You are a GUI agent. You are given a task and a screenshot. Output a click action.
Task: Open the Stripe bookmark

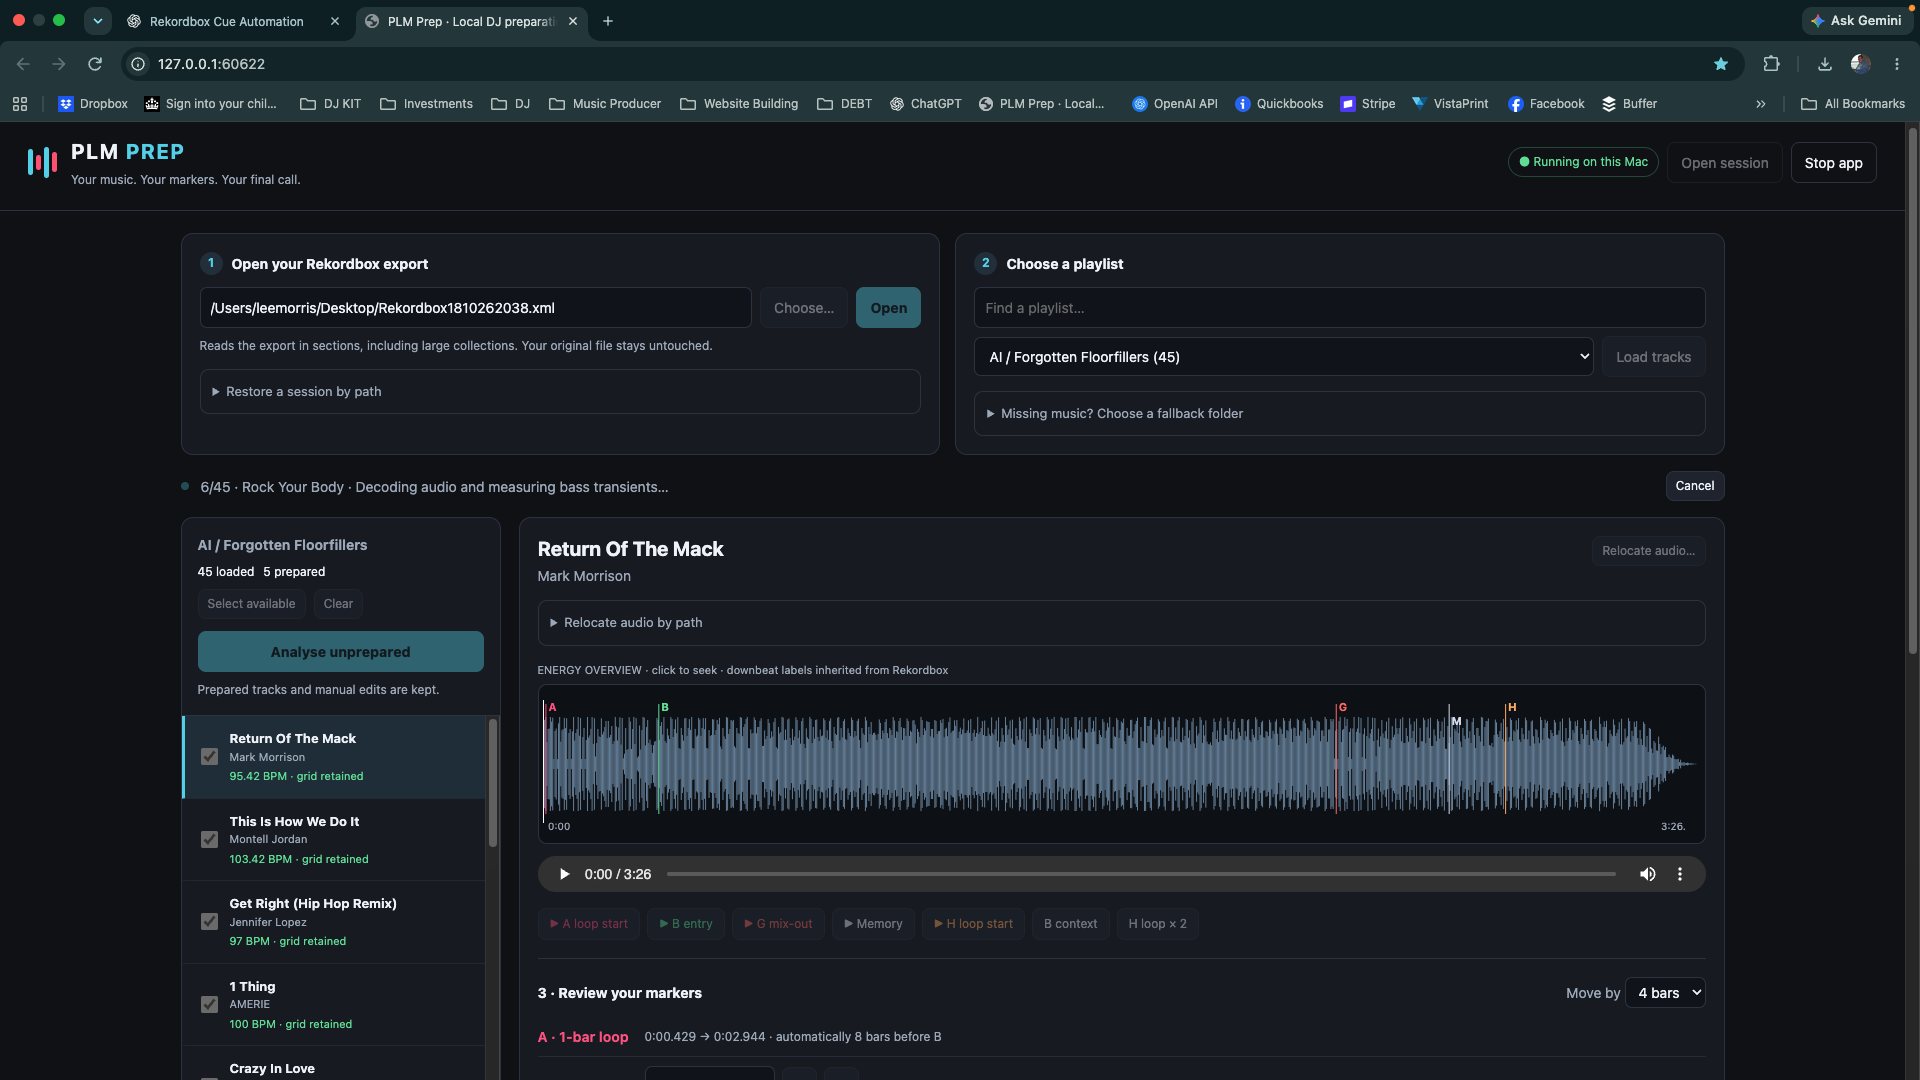click(1368, 104)
